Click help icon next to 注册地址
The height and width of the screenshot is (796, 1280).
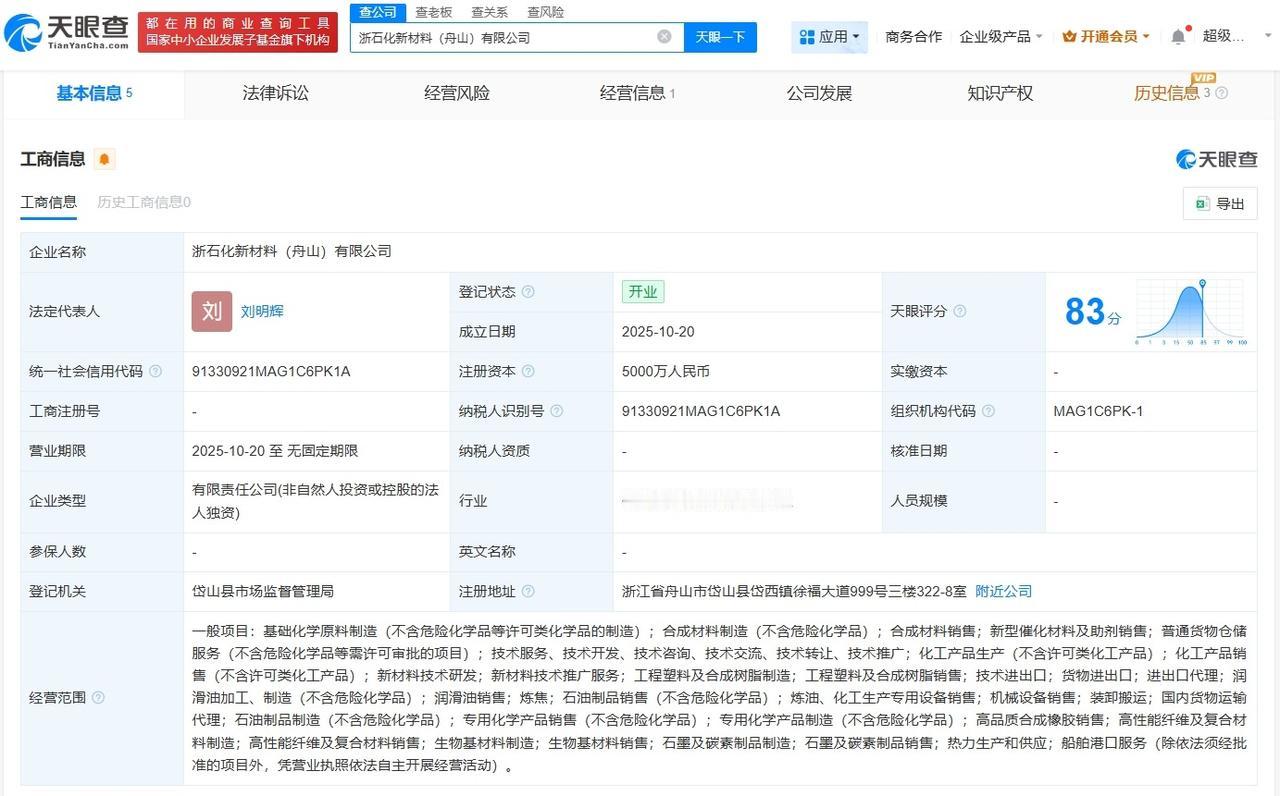click(528, 591)
